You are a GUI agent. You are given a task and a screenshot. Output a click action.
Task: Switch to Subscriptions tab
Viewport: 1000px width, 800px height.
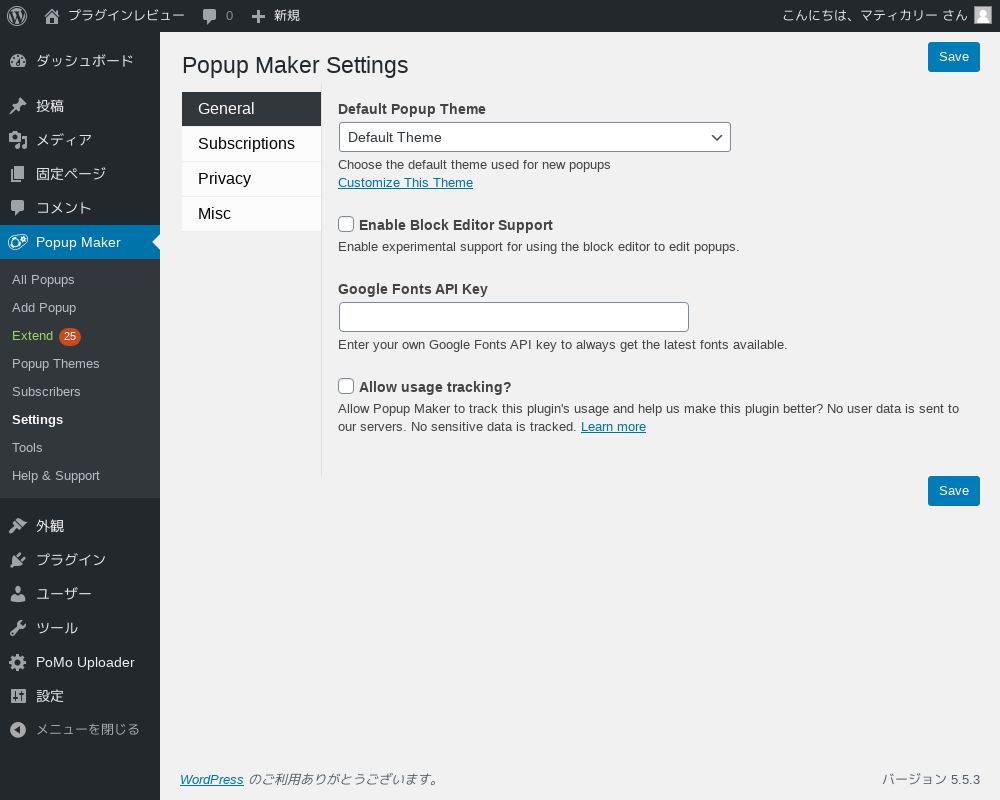(251, 144)
